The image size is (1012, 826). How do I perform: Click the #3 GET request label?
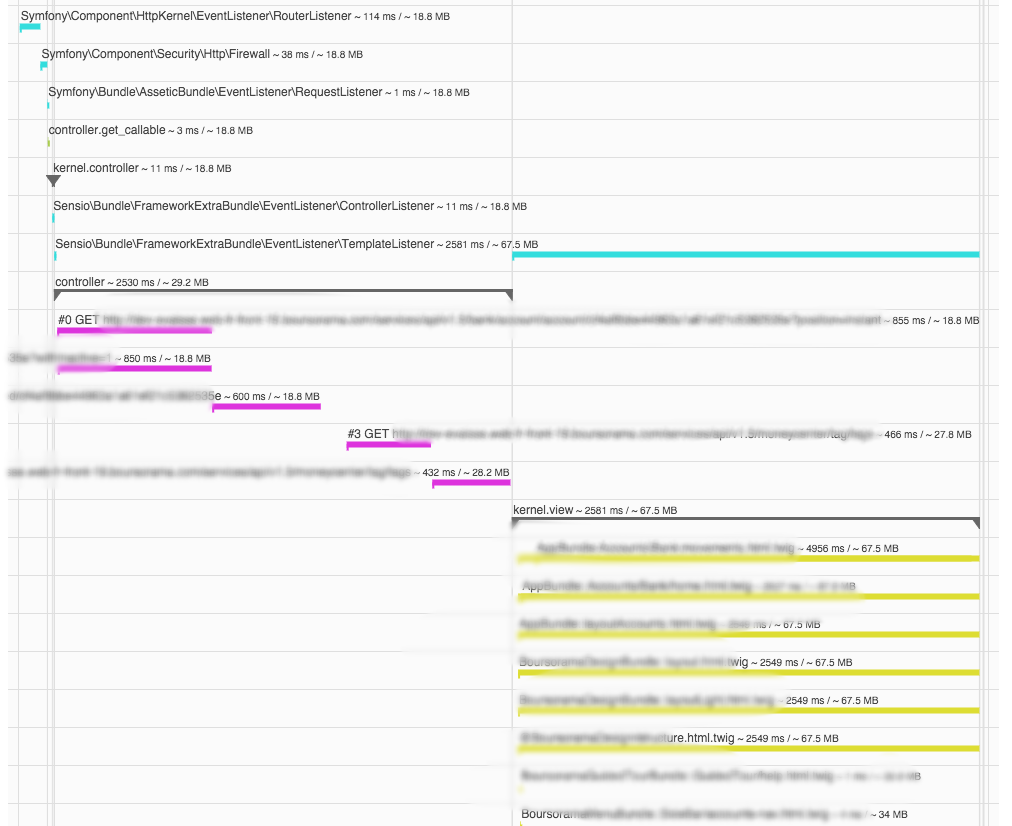tap(368, 434)
